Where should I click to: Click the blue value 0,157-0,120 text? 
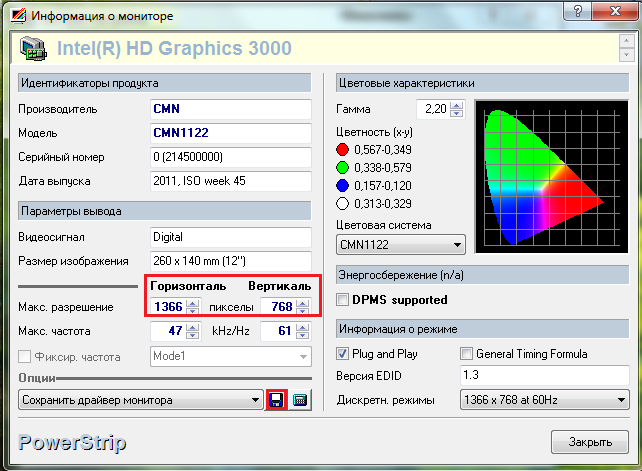coord(383,186)
